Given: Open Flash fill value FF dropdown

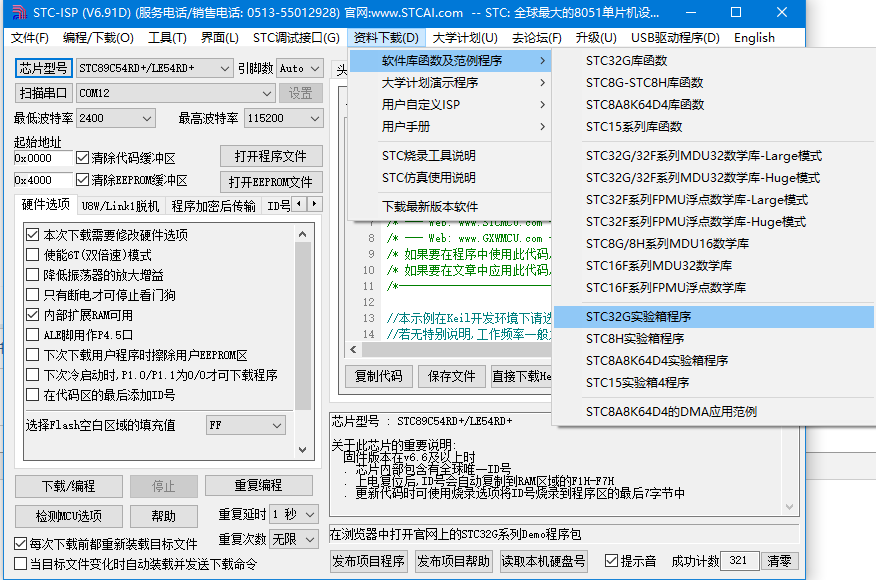Looking at the screenshot, I should tap(246, 425).
